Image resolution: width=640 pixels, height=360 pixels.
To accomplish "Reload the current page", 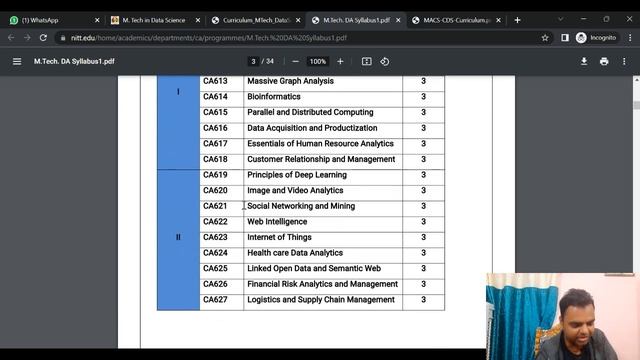I will coord(43,38).
